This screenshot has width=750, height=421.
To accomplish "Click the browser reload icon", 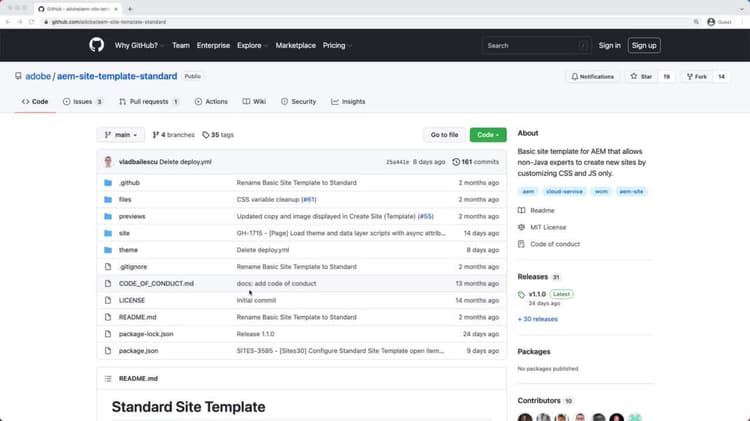I will tap(32, 22).
